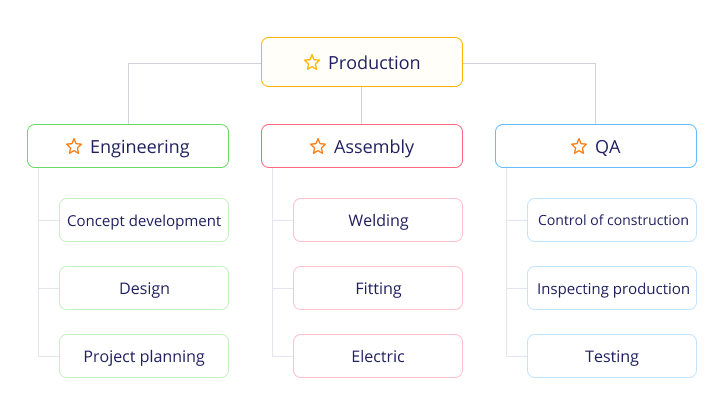Select the Electric item
Screen dimensions: 724x418
tap(378, 356)
